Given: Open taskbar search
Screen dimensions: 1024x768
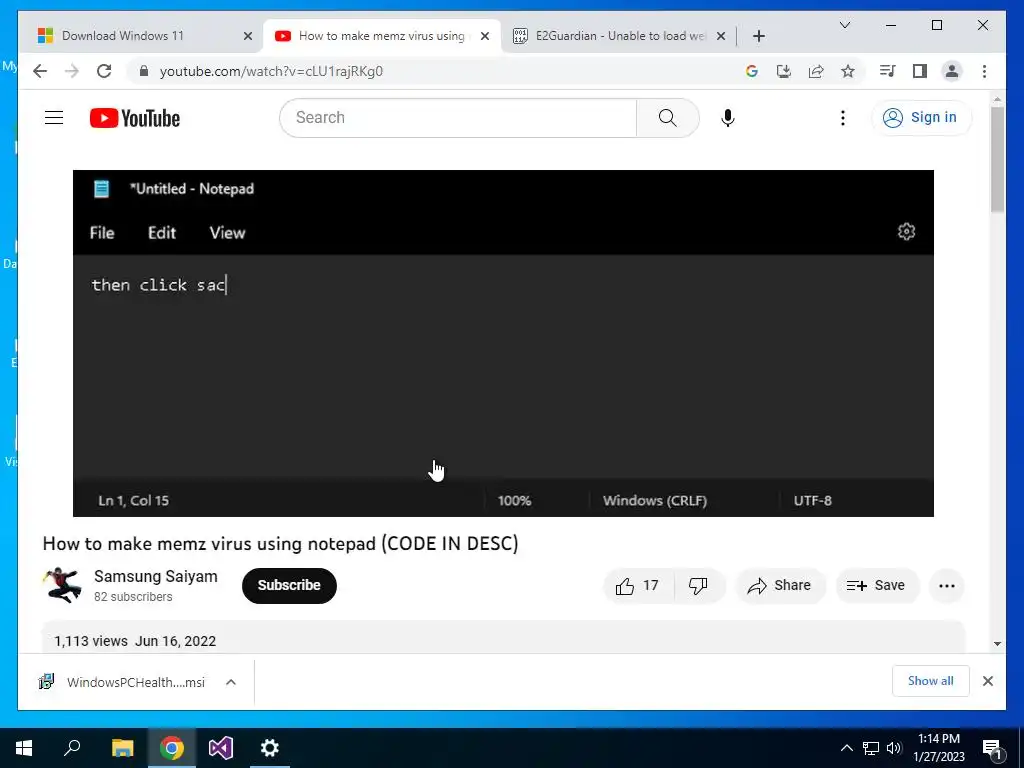Looking at the screenshot, I should [72, 748].
